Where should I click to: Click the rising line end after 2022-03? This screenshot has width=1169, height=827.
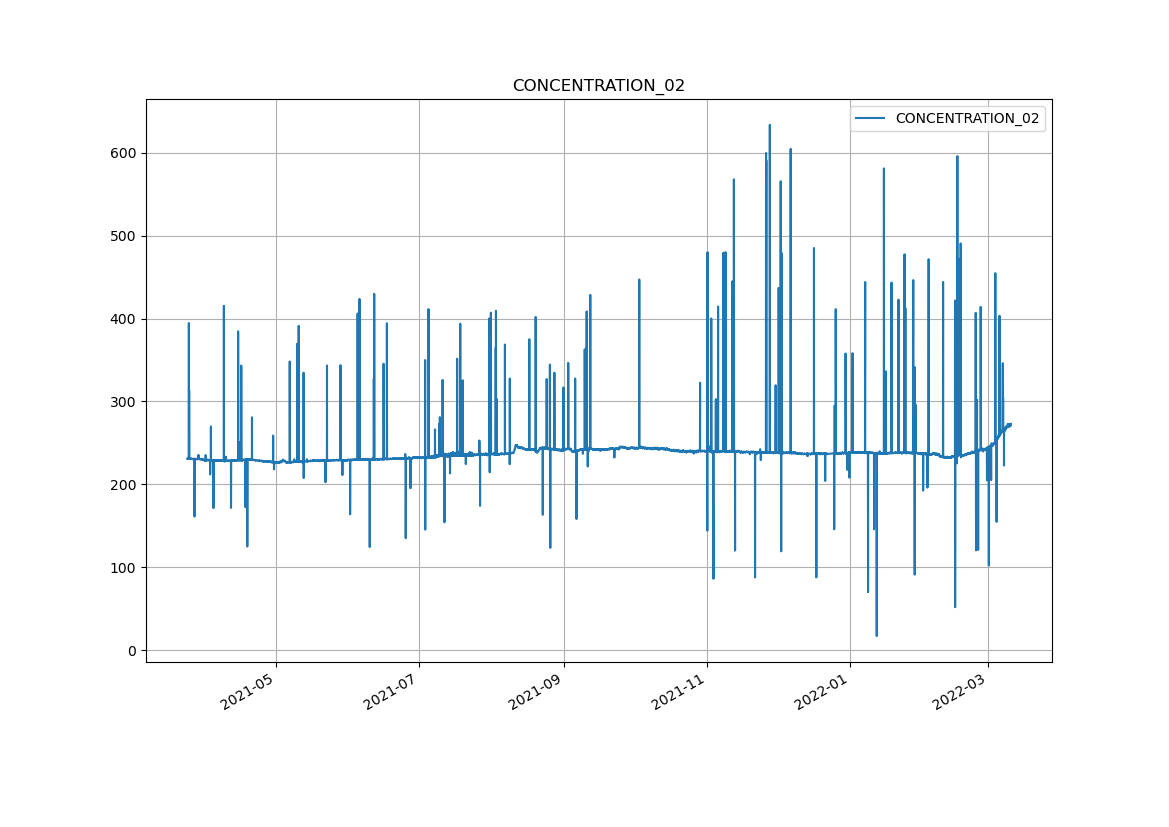[x=1010, y=424]
